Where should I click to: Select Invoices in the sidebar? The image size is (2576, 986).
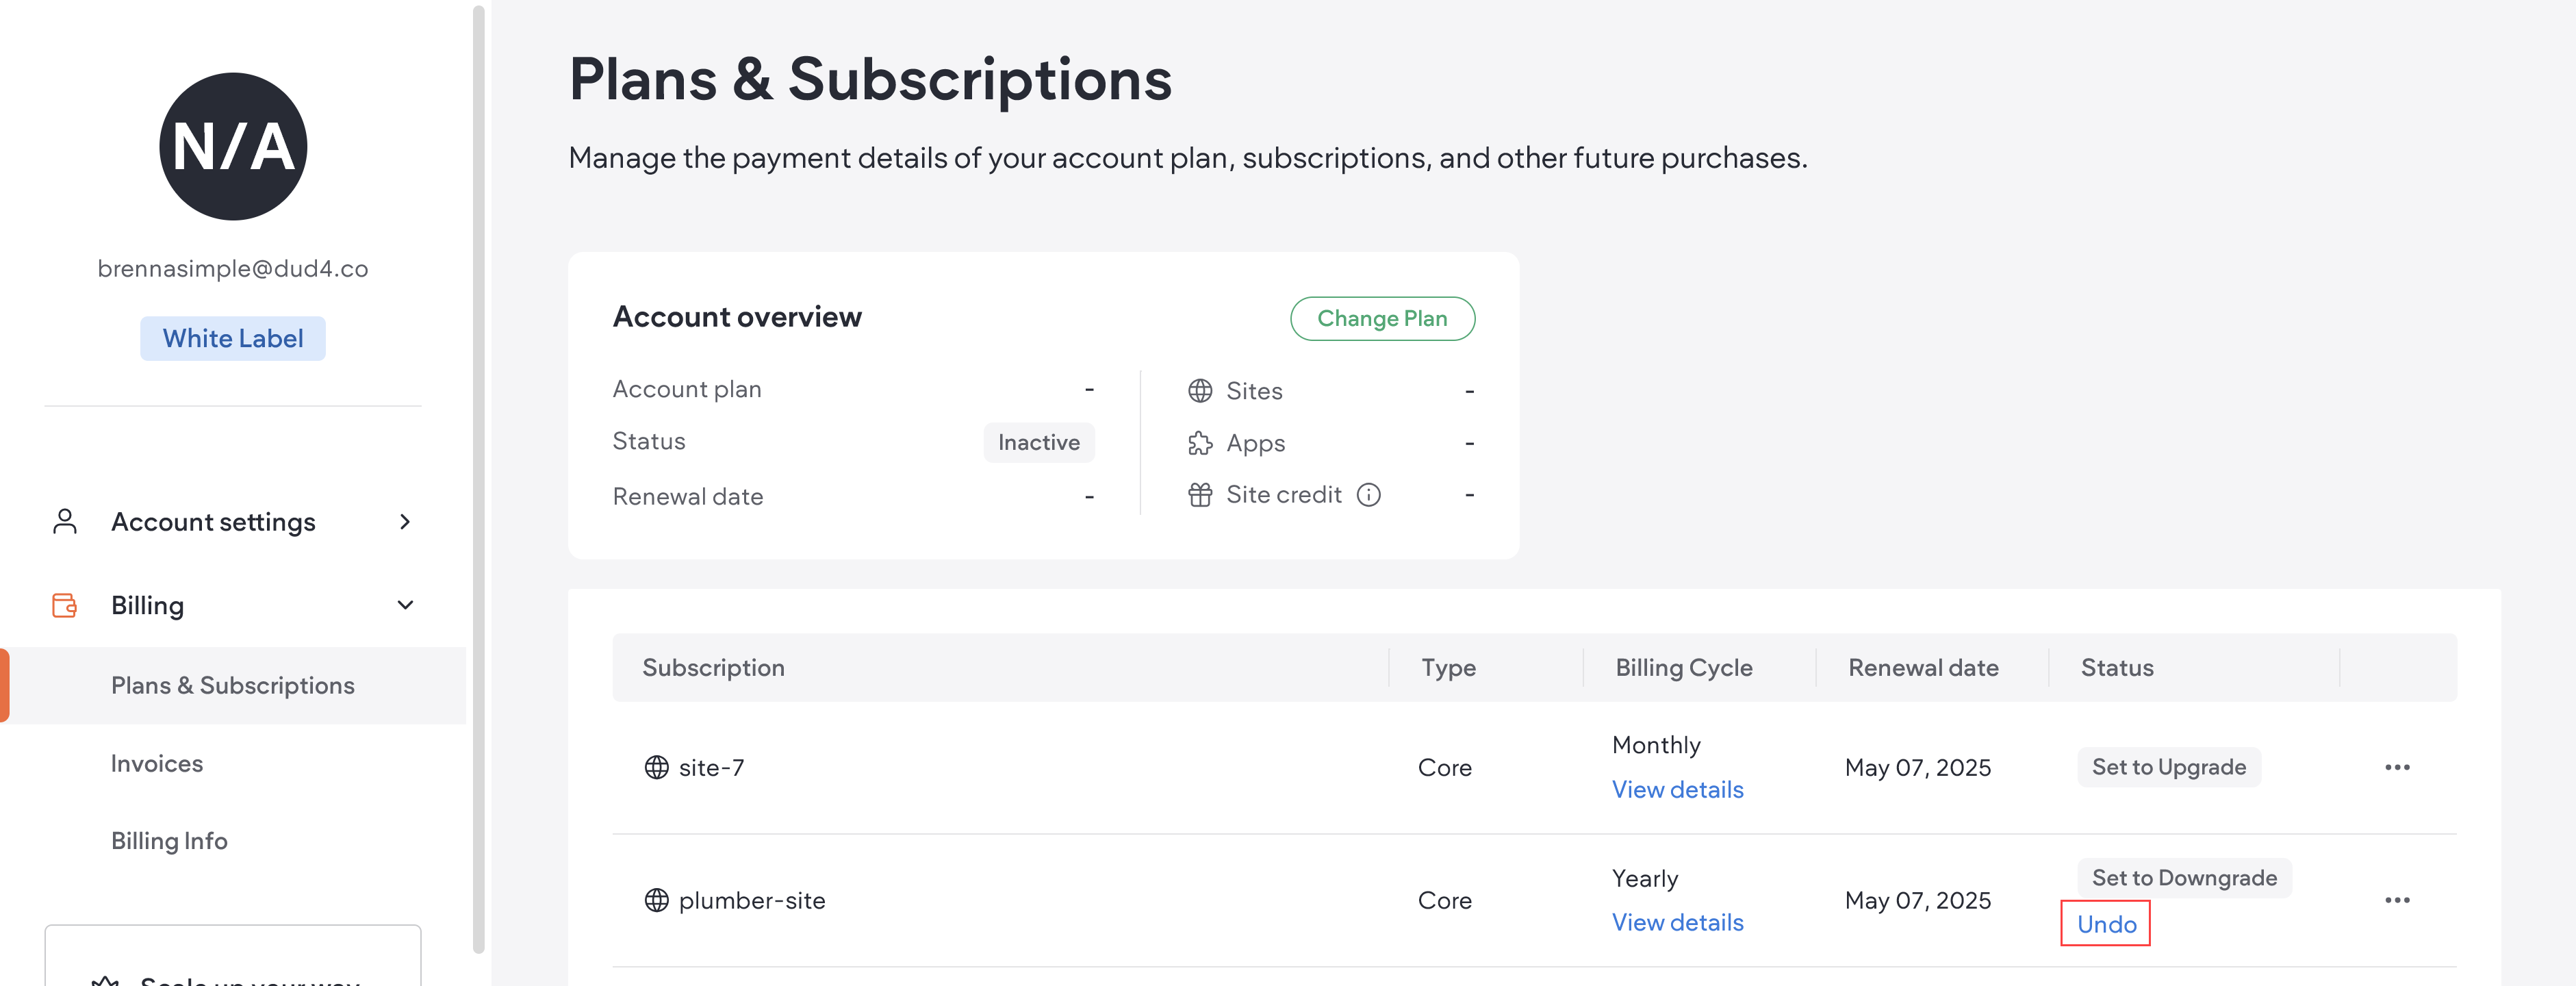click(x=156, y=763)
